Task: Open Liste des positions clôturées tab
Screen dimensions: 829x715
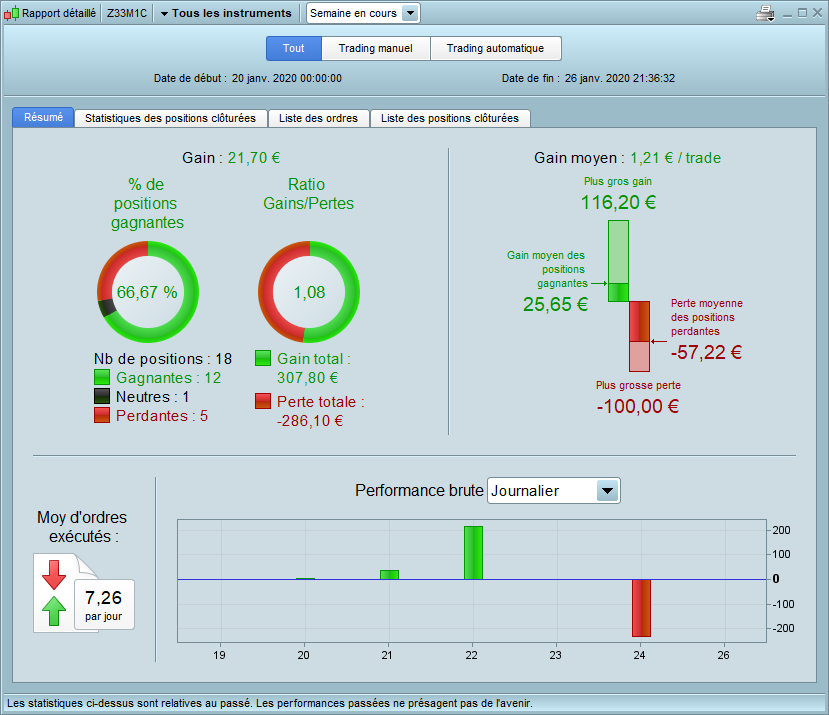Action: [450, 118]
